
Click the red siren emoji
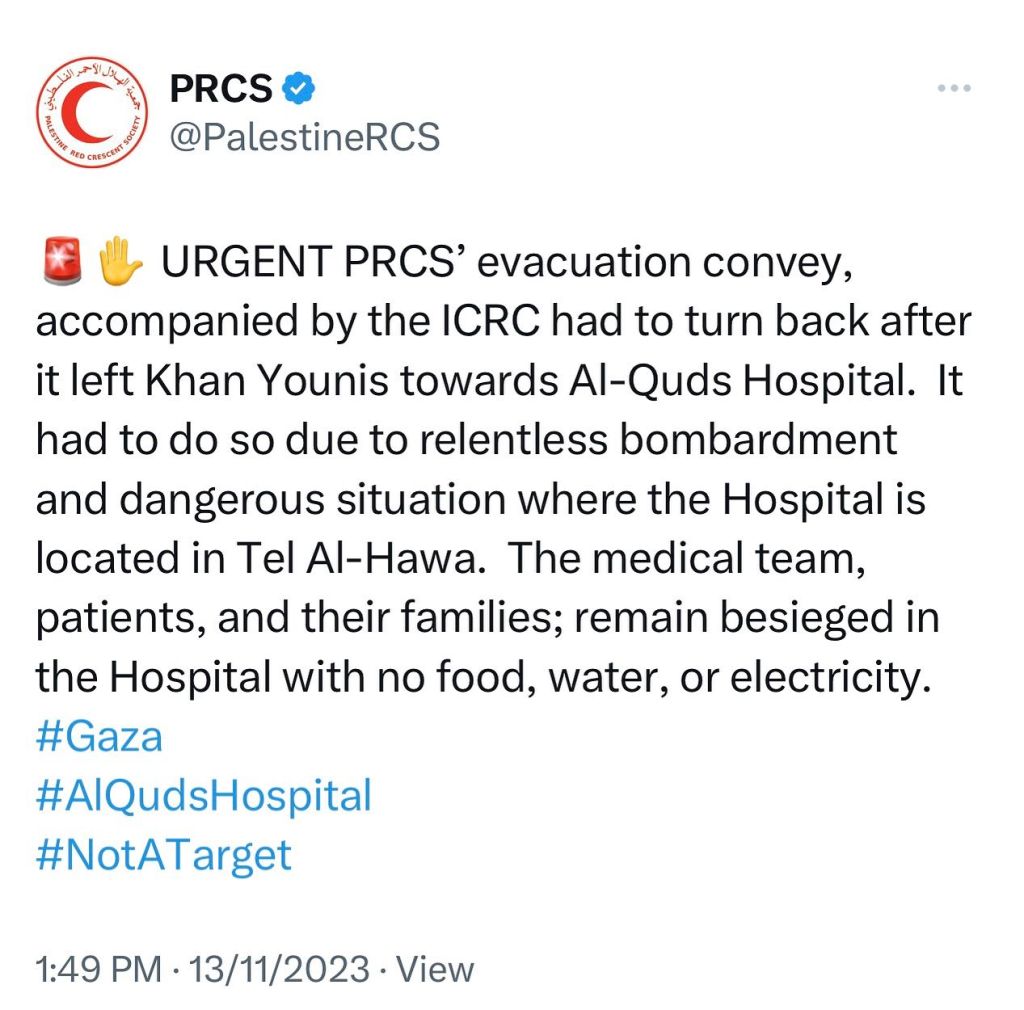tap(62, 261)
